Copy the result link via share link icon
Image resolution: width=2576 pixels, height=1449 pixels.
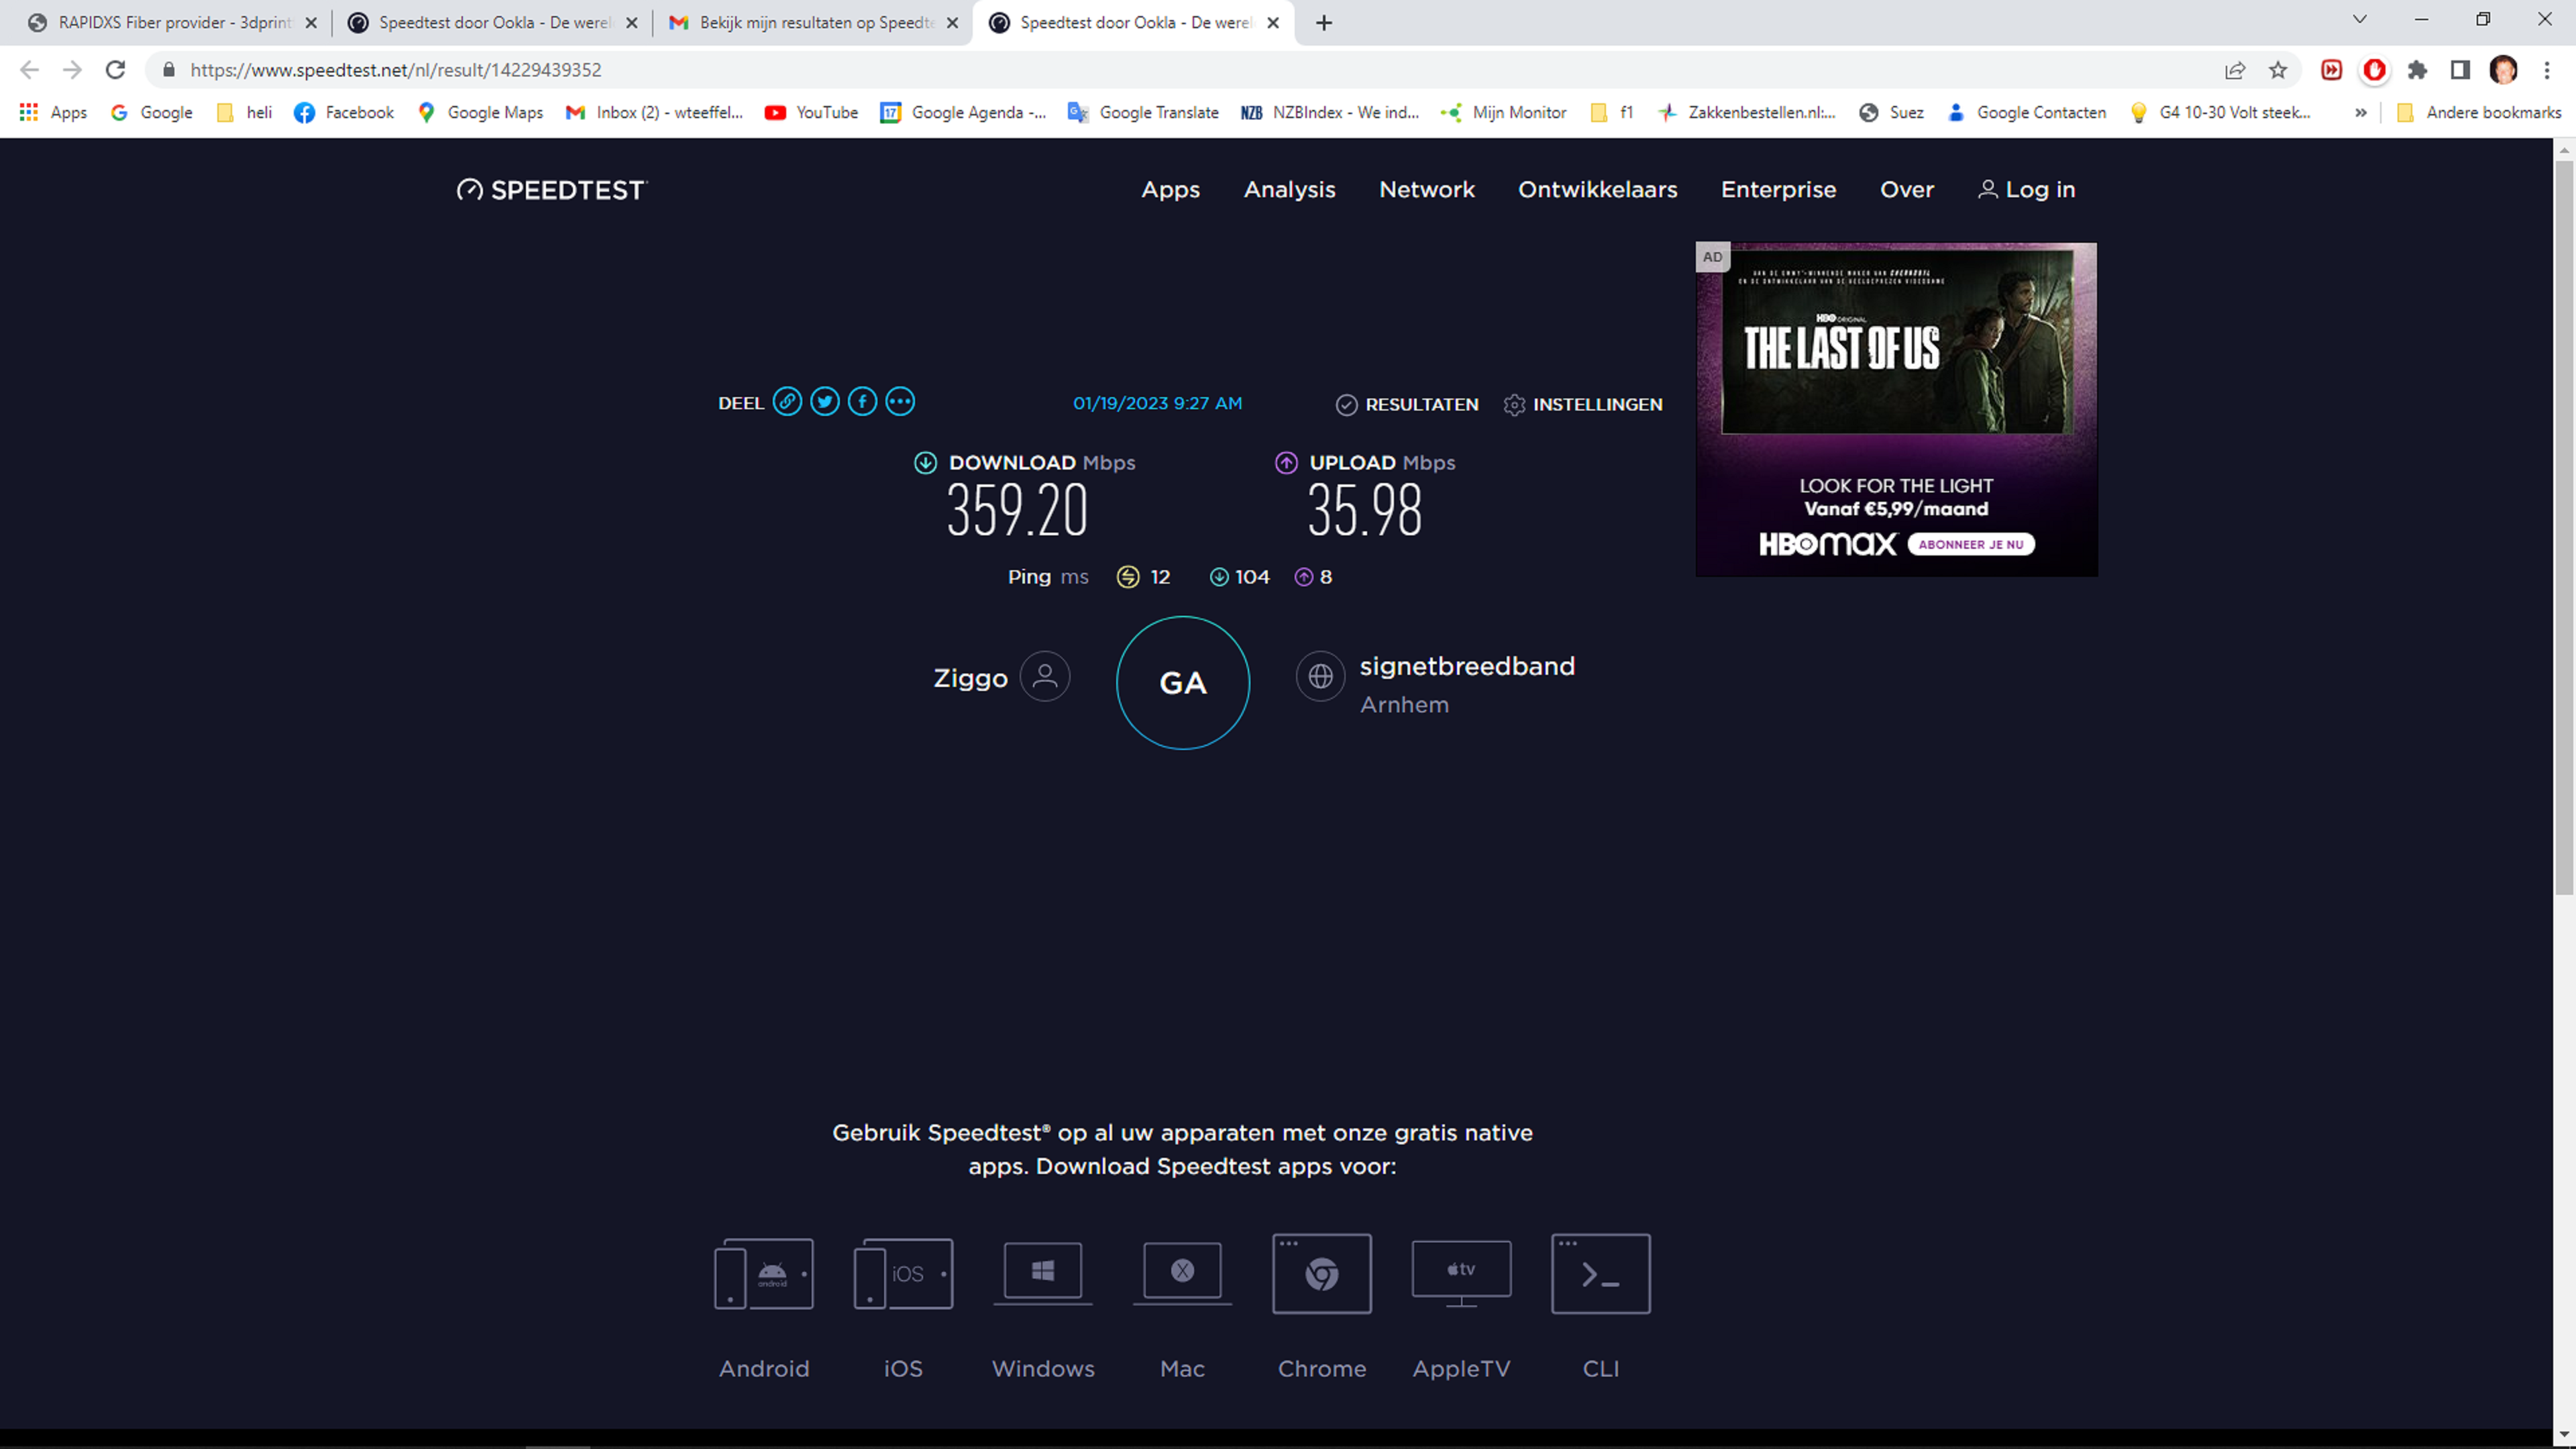click(x=787, y=402)
